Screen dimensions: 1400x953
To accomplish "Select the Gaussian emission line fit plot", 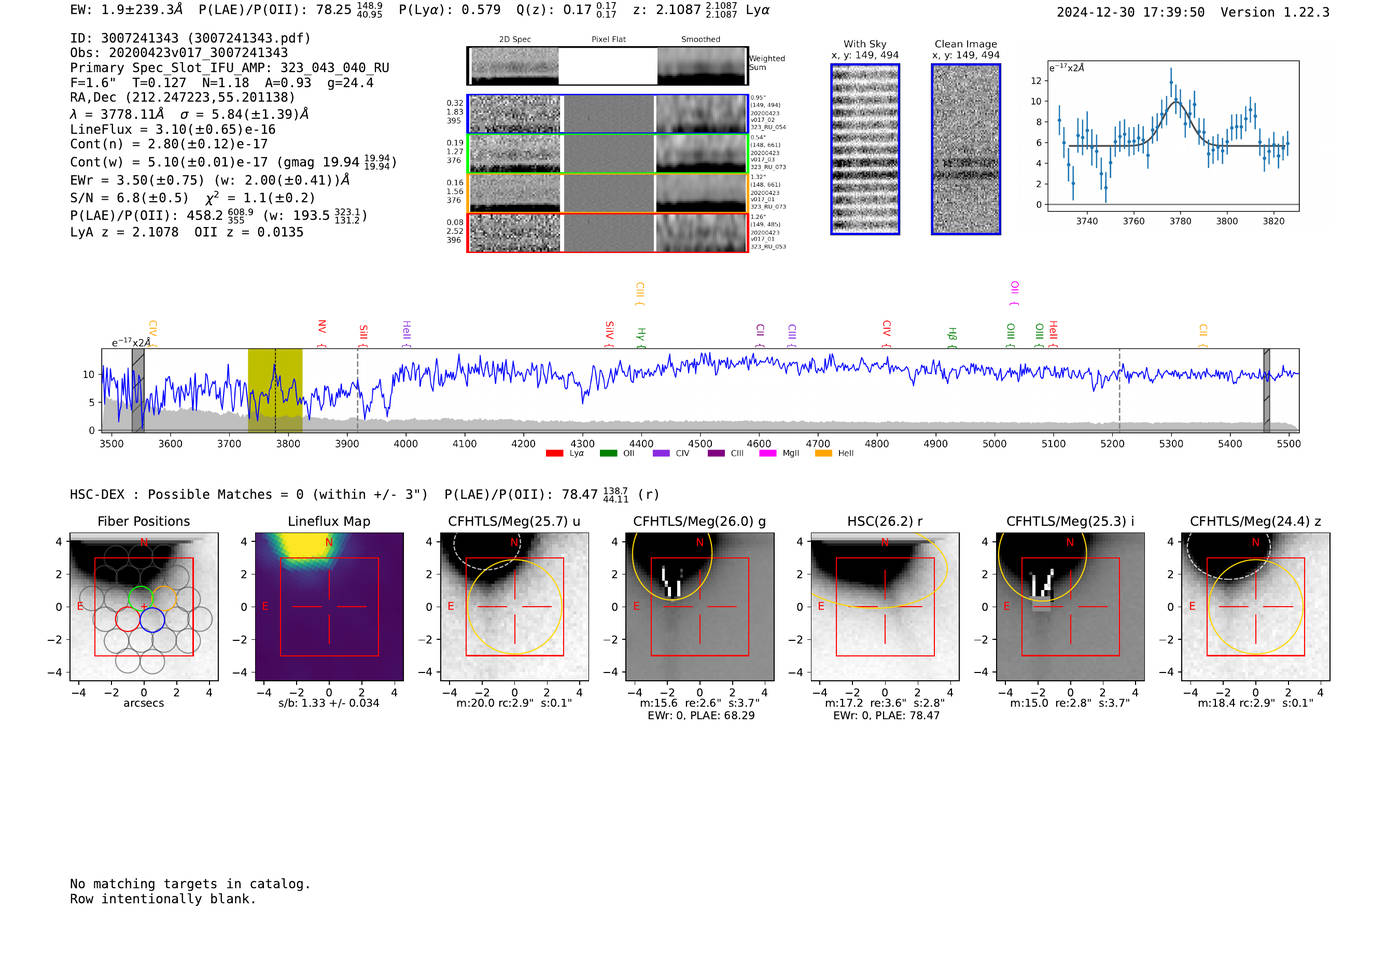I will pyautogui.click(x=1172, y=135).
